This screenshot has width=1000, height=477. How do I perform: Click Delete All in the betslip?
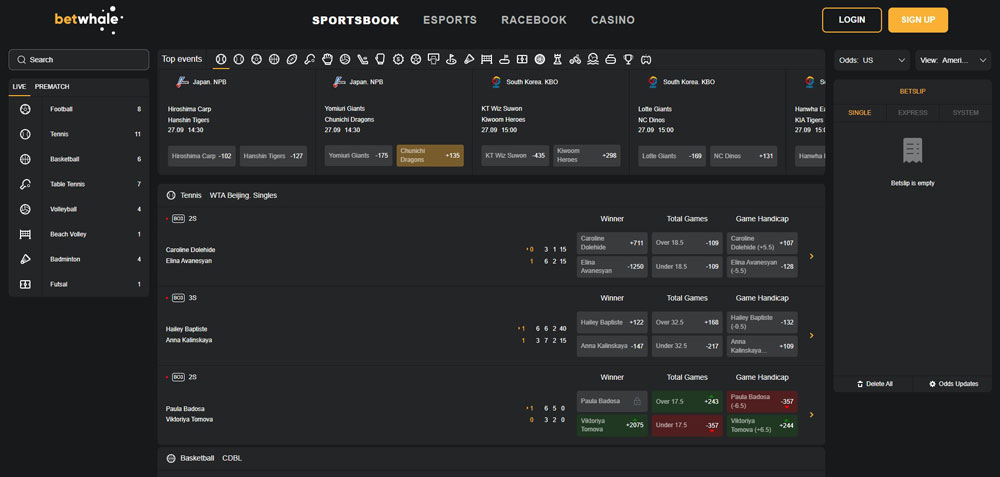click(874, 384)
